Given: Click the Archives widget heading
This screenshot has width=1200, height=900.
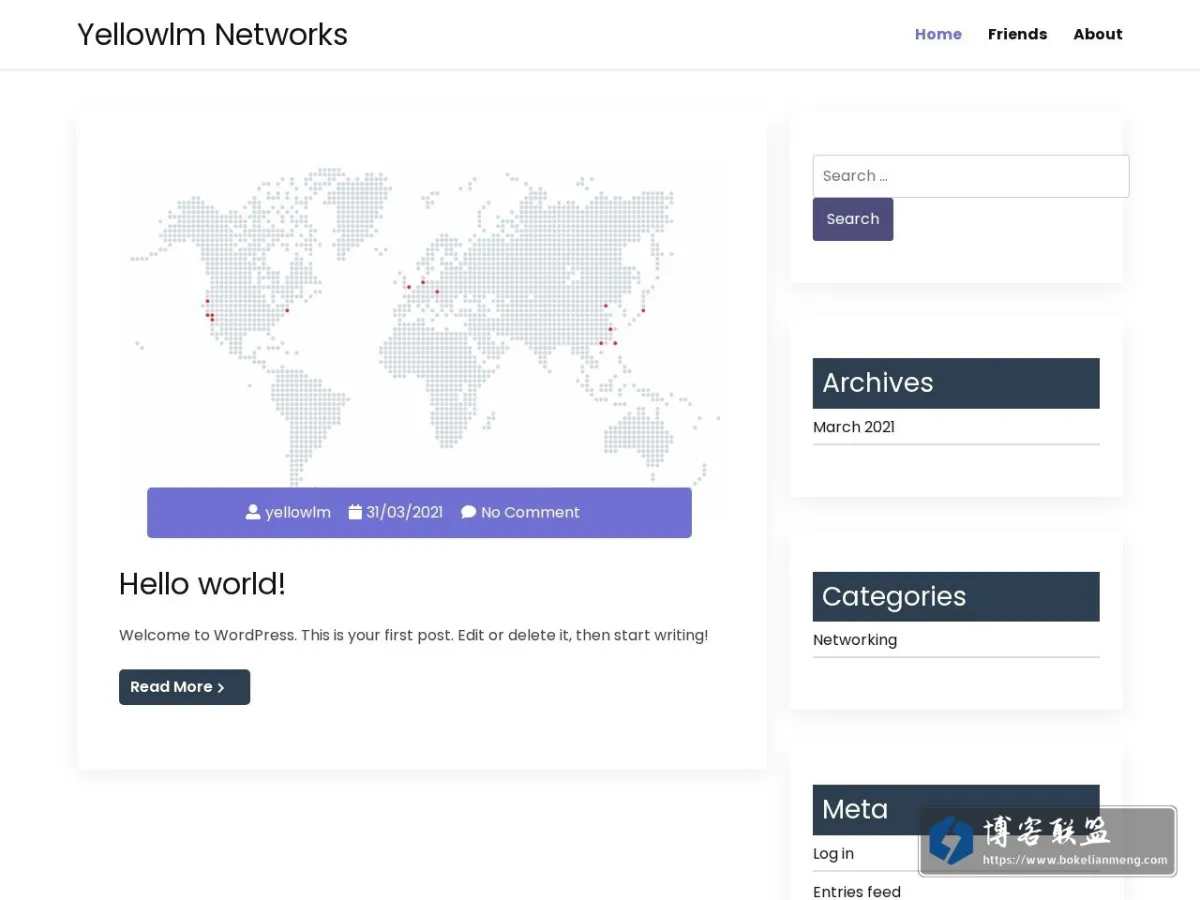Looking at the screenshot, I should tap(956, 383).
